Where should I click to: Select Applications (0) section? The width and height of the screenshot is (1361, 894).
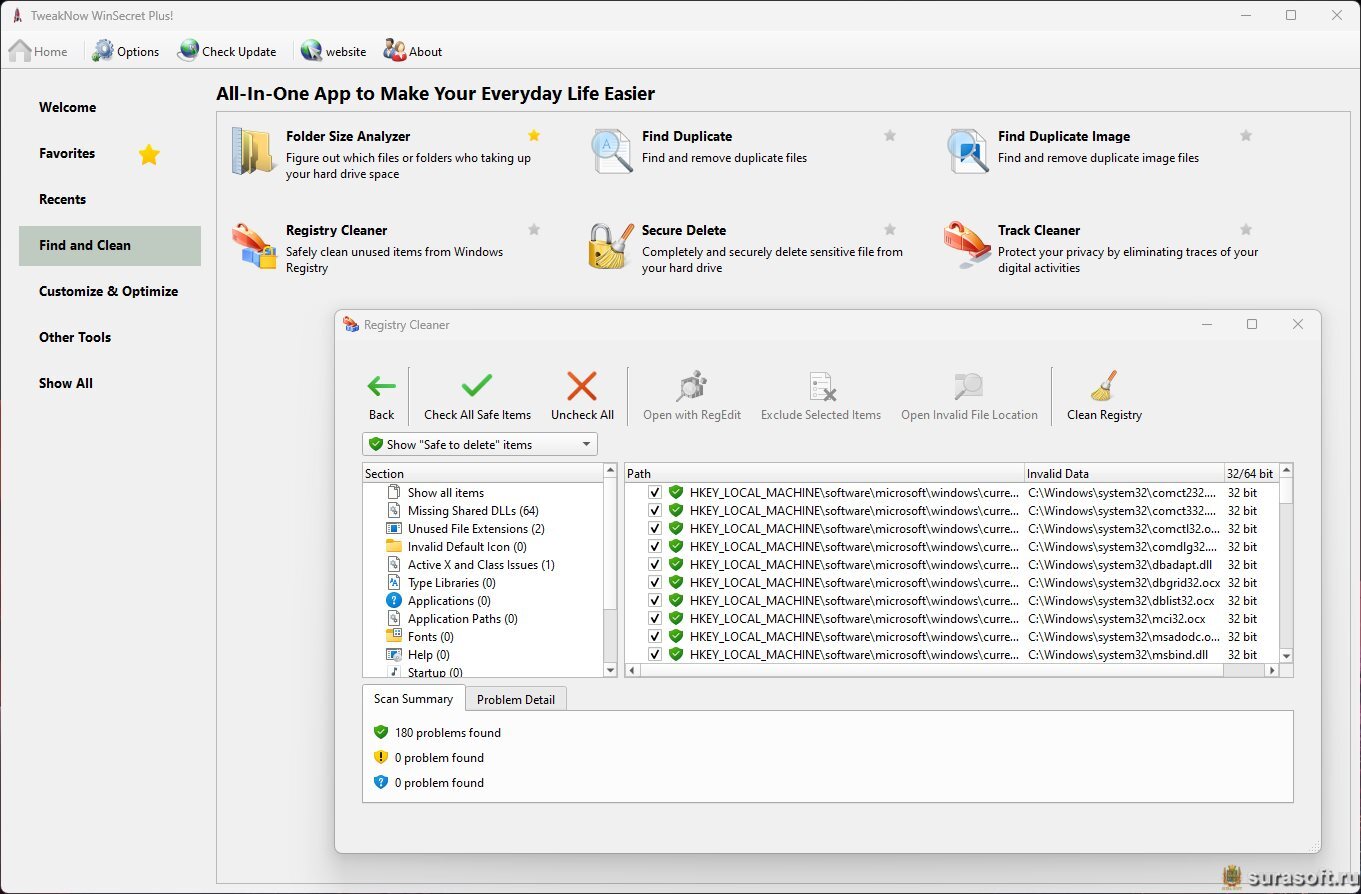(x=449, y=600)
